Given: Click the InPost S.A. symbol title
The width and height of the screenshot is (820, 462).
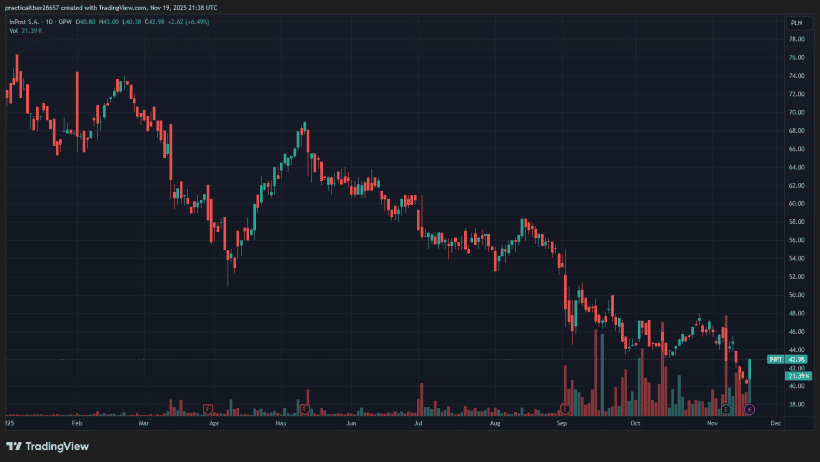Looking at the screenshot, I should [x=28, y=21].
